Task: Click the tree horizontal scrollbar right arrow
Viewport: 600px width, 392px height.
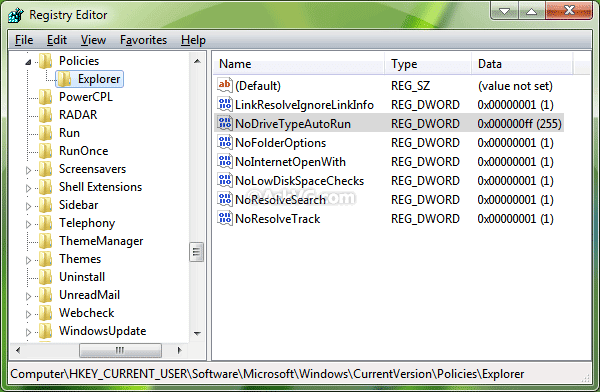Action: [179, 350]
